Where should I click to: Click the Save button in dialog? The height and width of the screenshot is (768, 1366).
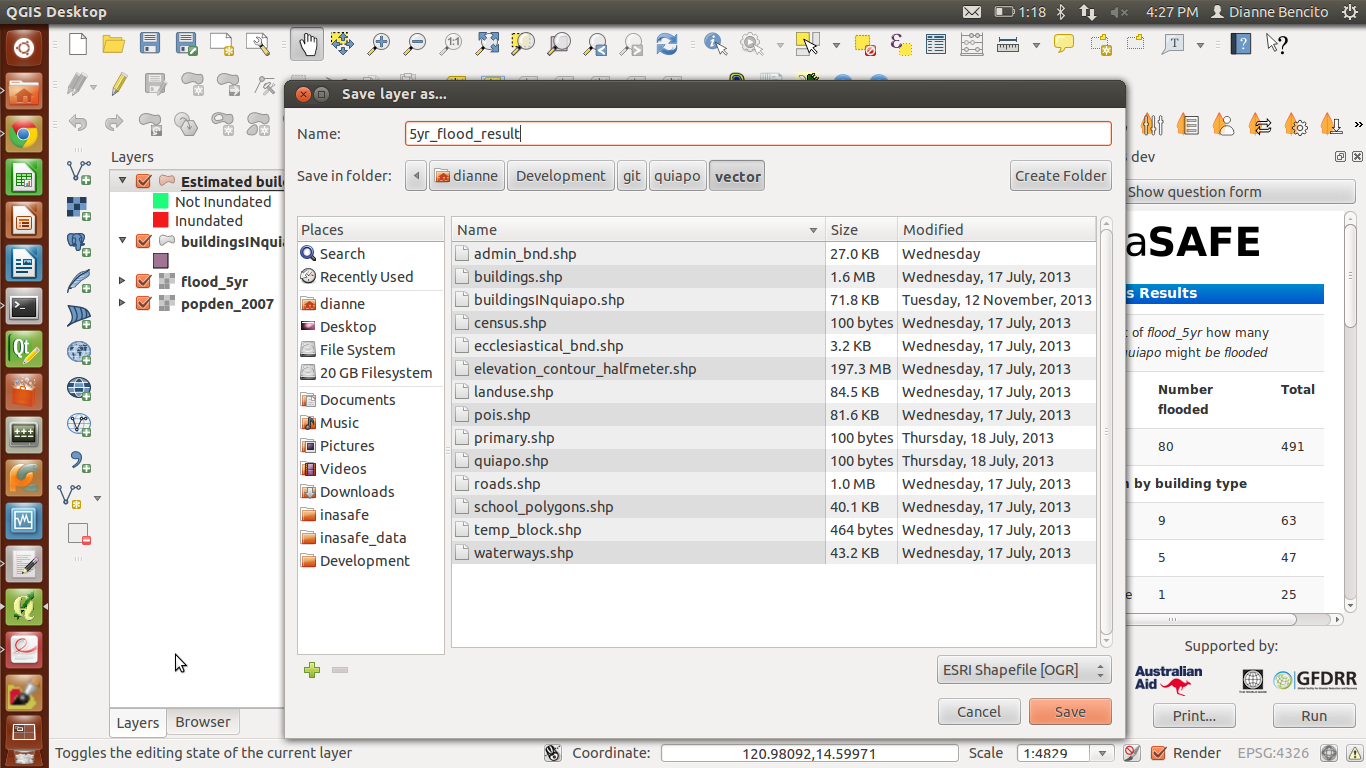[x=1070, y=712]
